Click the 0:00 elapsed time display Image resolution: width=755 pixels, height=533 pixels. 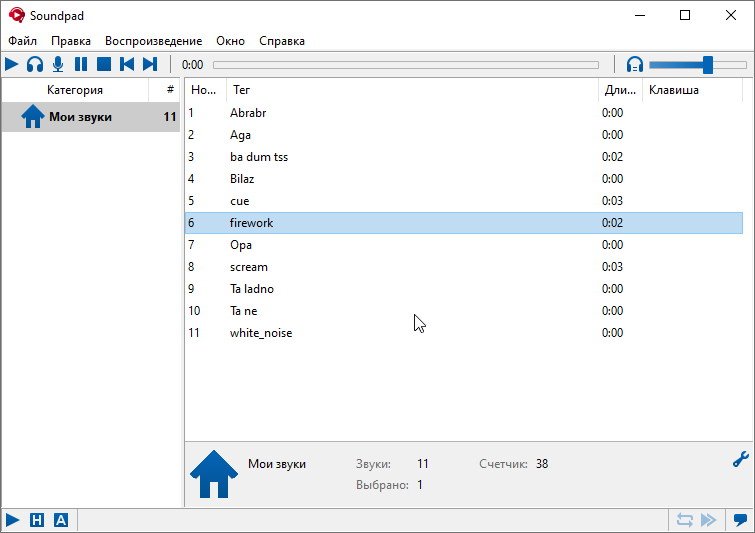pyautogui.click(x=192, y=65)
